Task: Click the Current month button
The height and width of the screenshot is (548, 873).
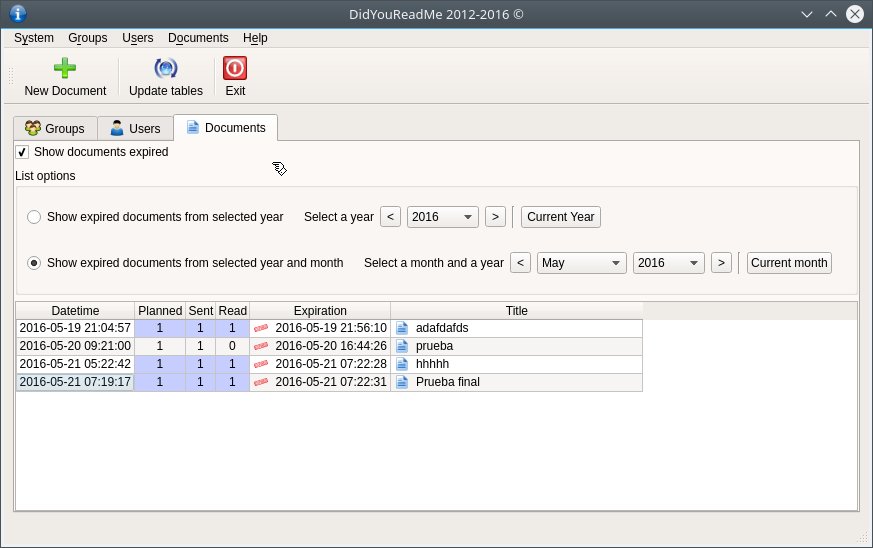Action: pos(789,263)
